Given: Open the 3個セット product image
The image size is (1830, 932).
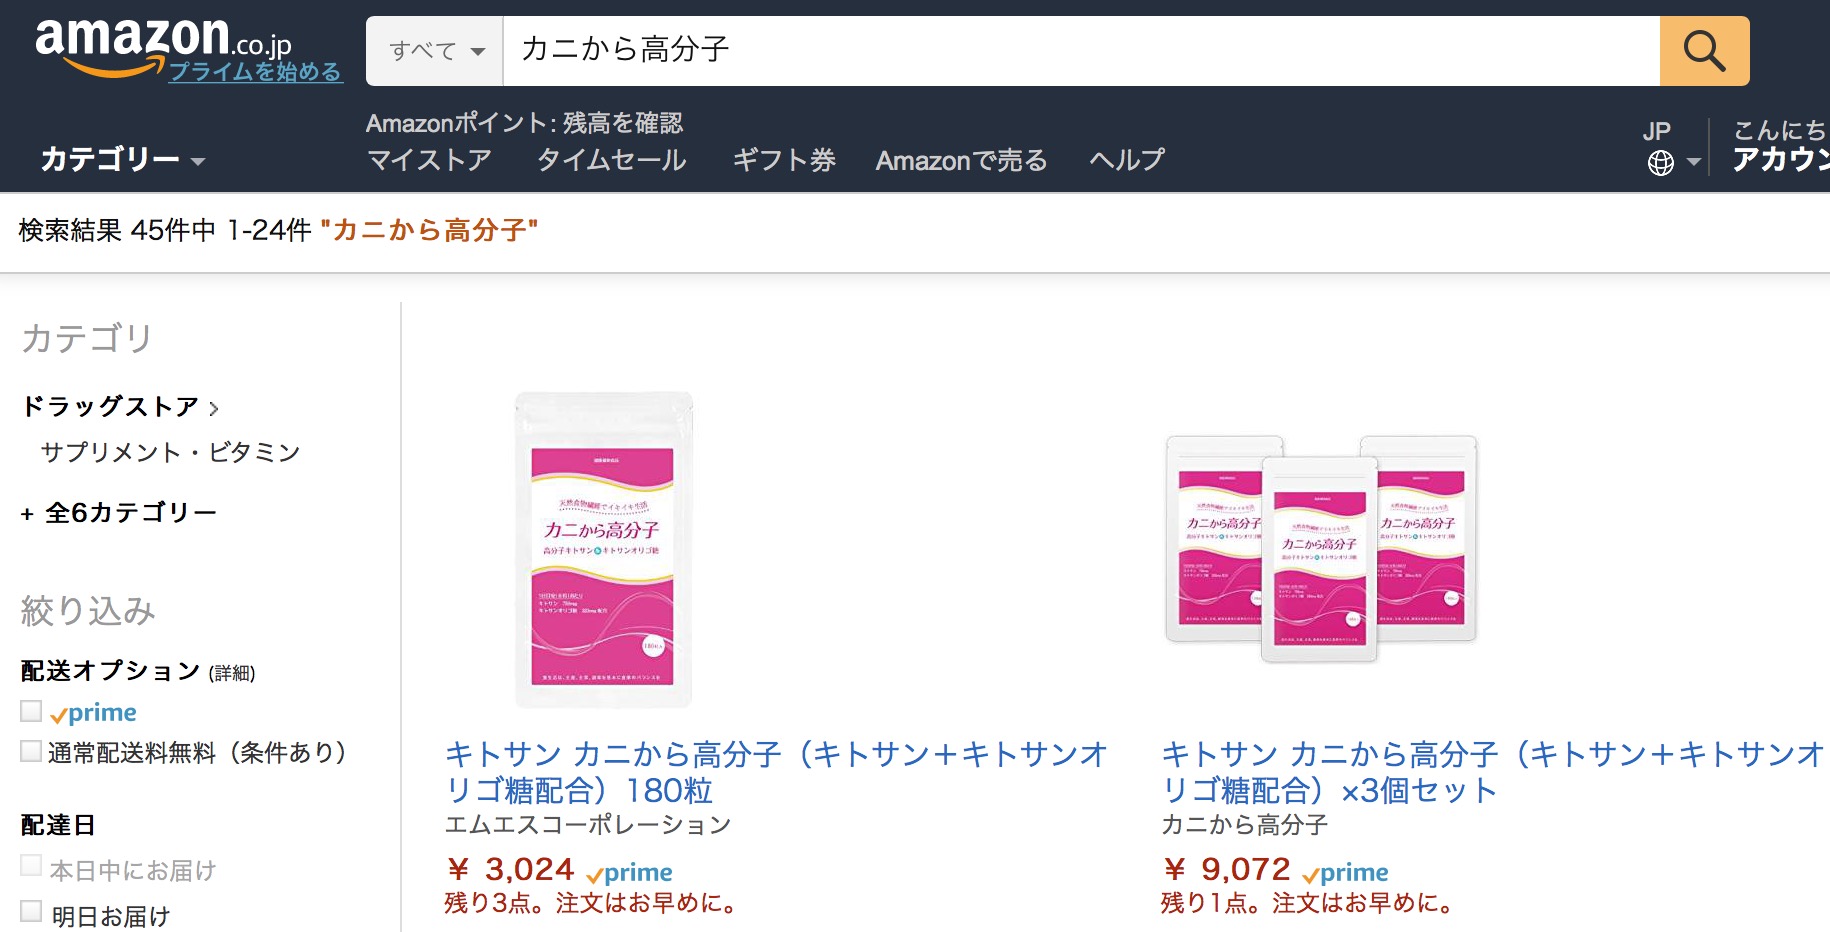Looking at the screenshot, I should click(x=1321, y=549).
